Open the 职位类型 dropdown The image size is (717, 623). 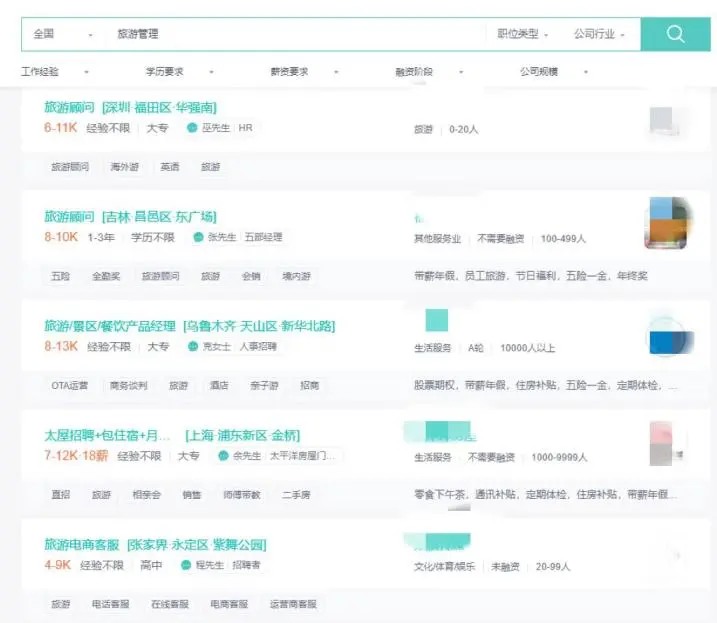523,34
